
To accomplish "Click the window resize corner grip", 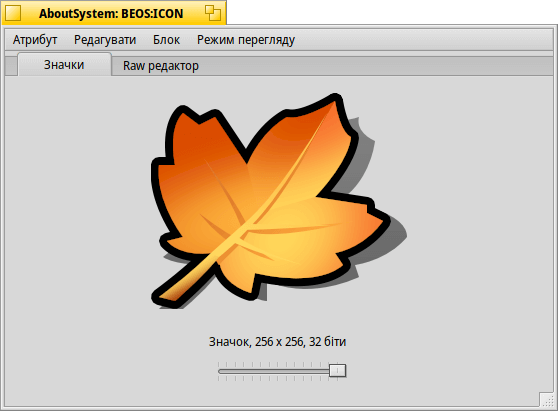I will tap(546, 399).
